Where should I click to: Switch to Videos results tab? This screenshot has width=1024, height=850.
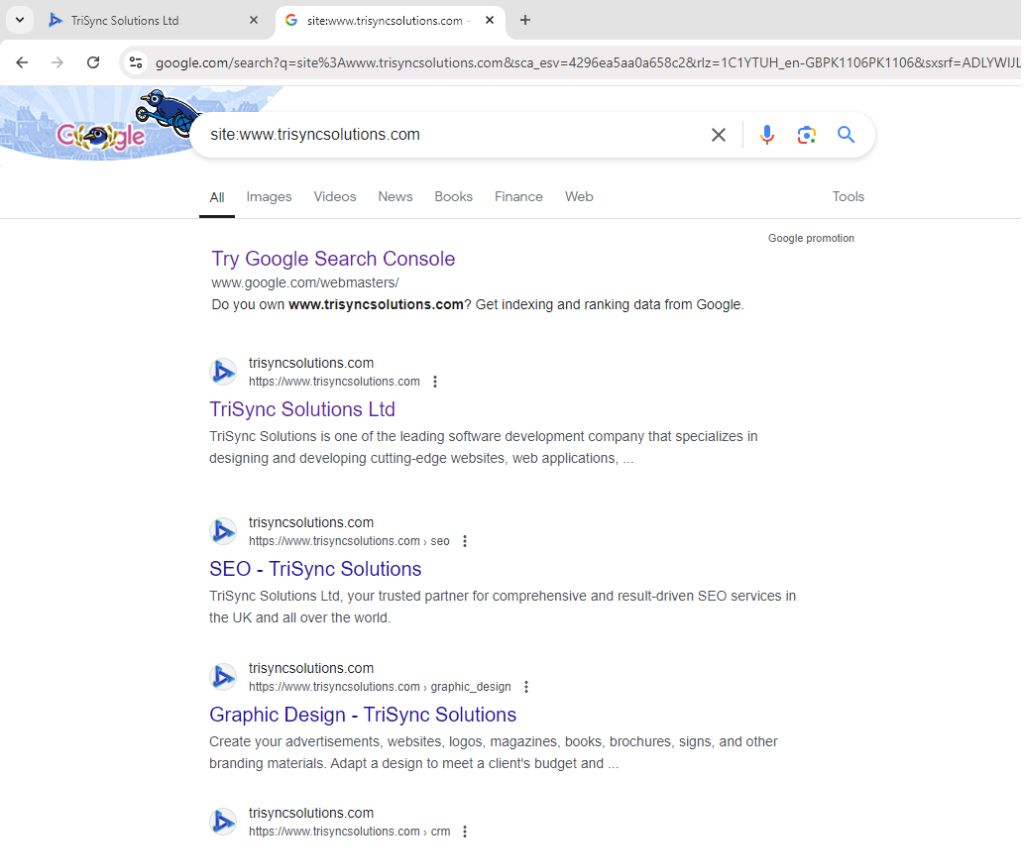click(335, 197)
